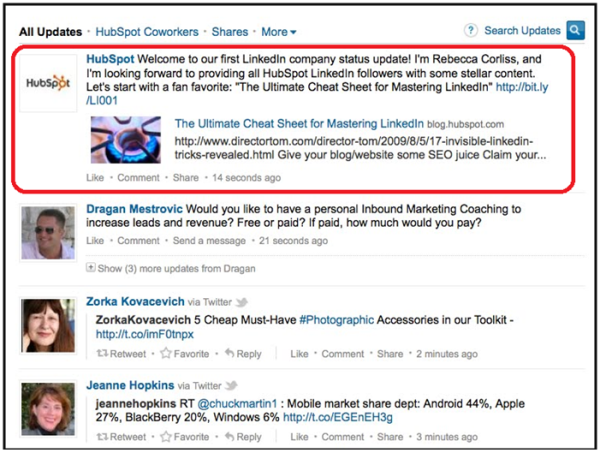This screenshot has width=600, height=453.
Task: Open Jeanne Hopkins' profile name link
Action: tap(131, 384)
